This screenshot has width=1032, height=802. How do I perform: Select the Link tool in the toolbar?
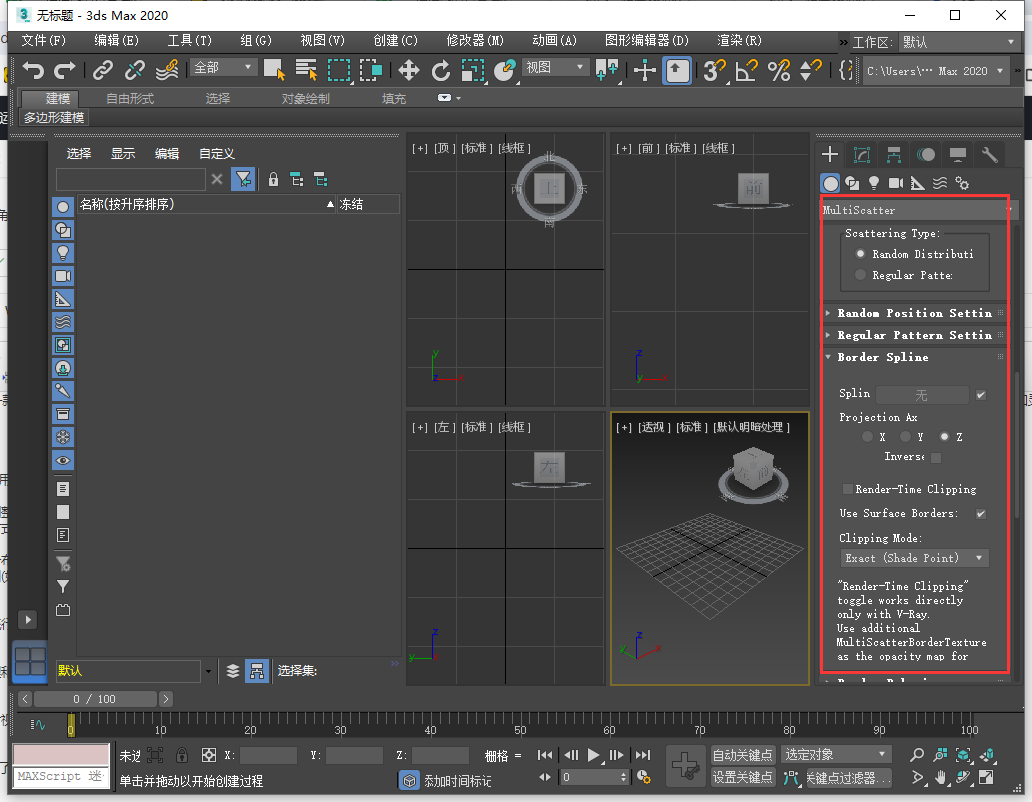coord(102,71)
